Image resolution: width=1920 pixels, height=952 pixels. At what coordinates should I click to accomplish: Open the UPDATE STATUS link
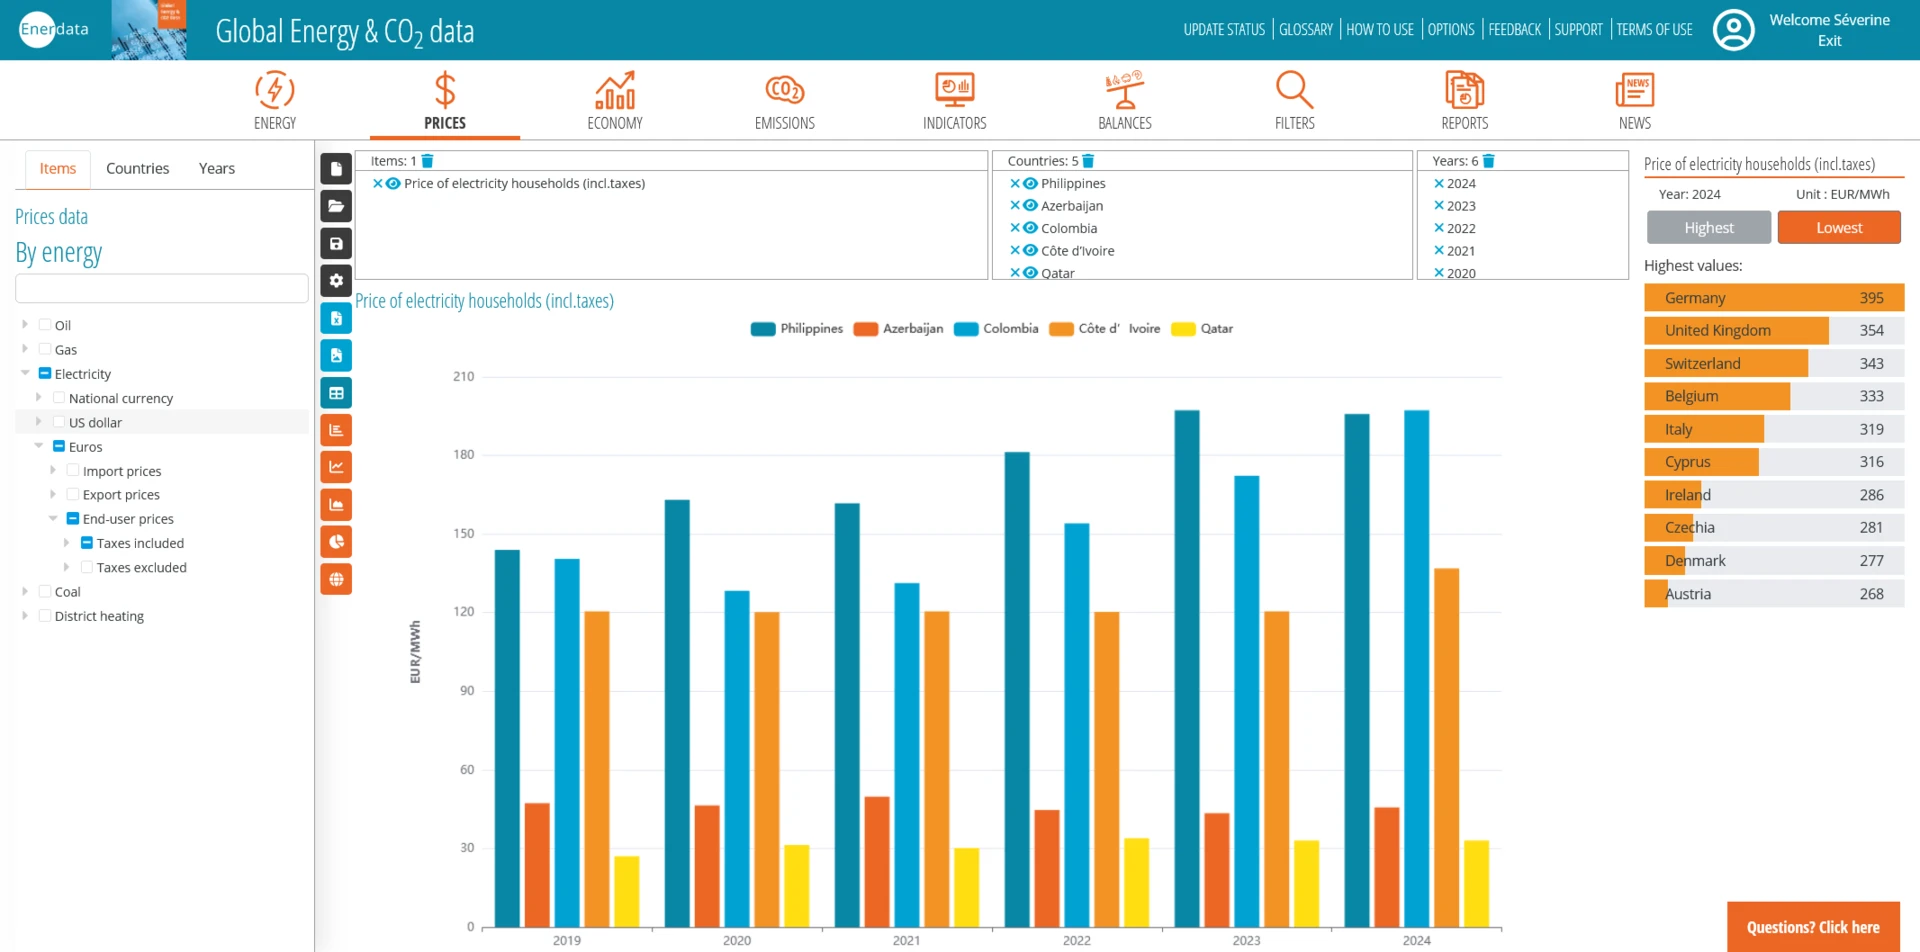[1223, 29]
